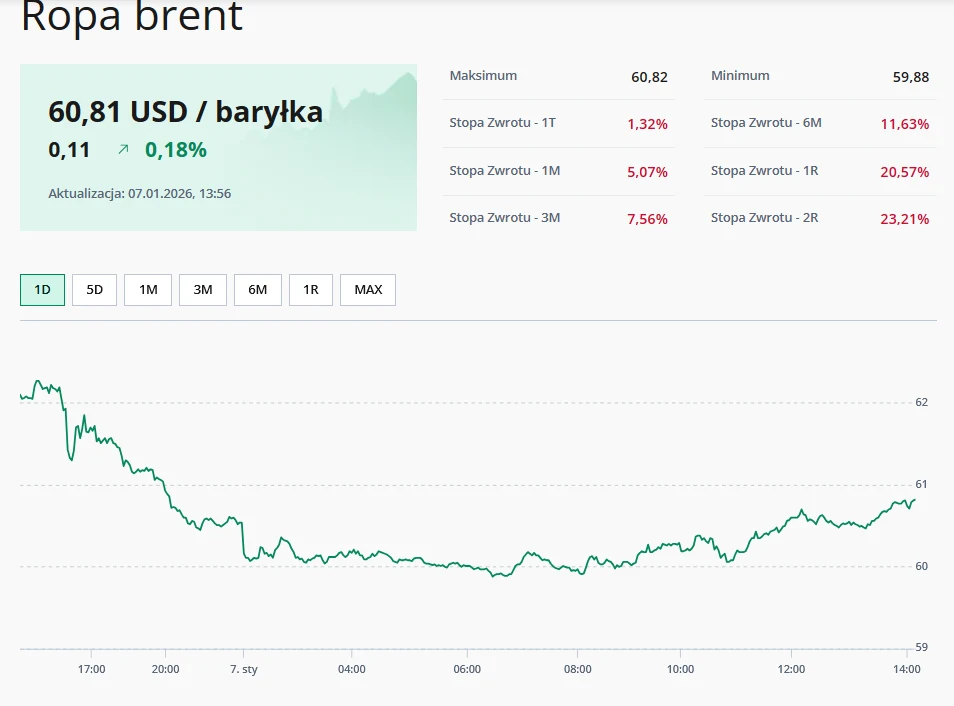Select the 3M time range
954x706 pixels.
click(202, 289)
